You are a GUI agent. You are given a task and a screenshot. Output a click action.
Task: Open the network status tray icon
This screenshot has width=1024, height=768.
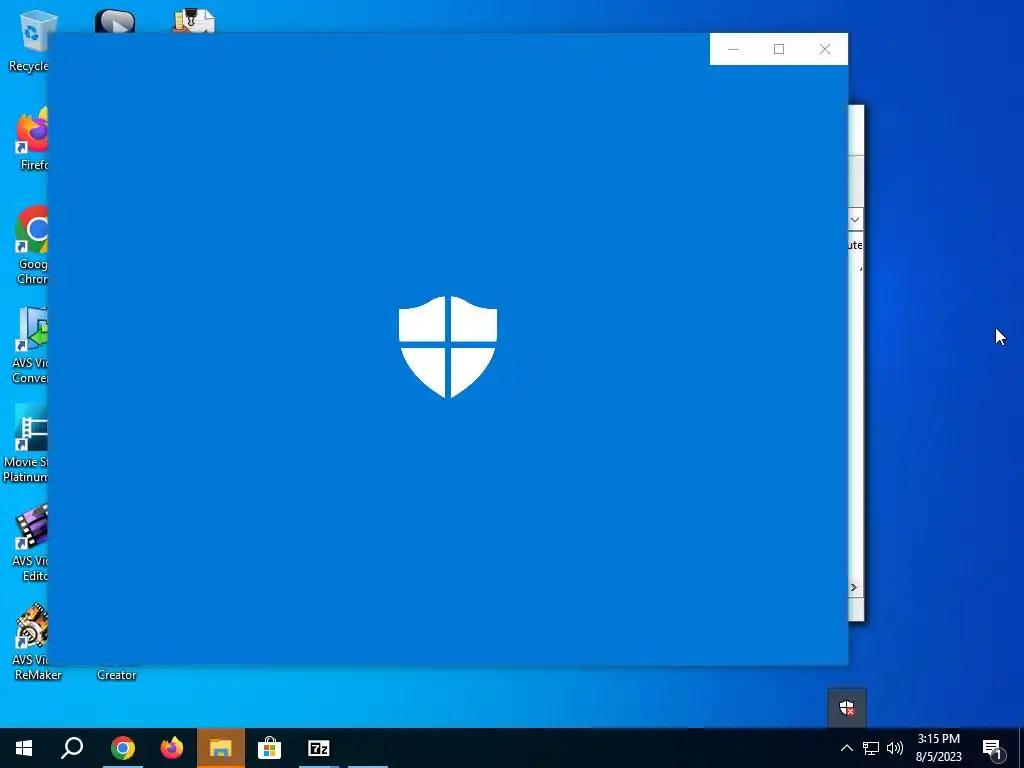pos(871,748)
